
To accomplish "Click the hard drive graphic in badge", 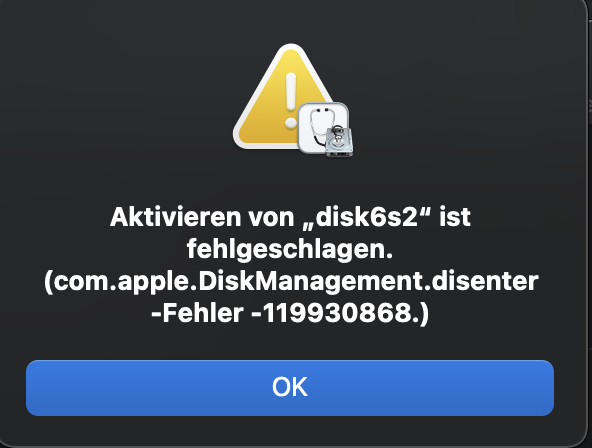I will click(339, 142).
